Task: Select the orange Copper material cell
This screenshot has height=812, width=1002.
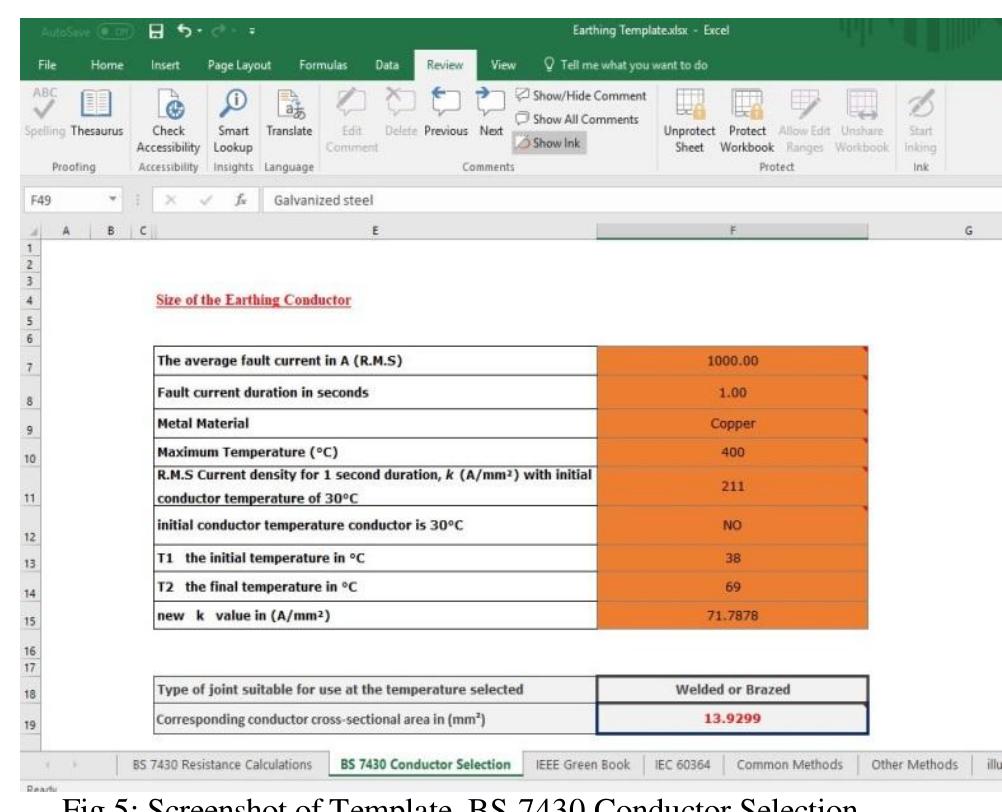Action: tap(732, 424)
